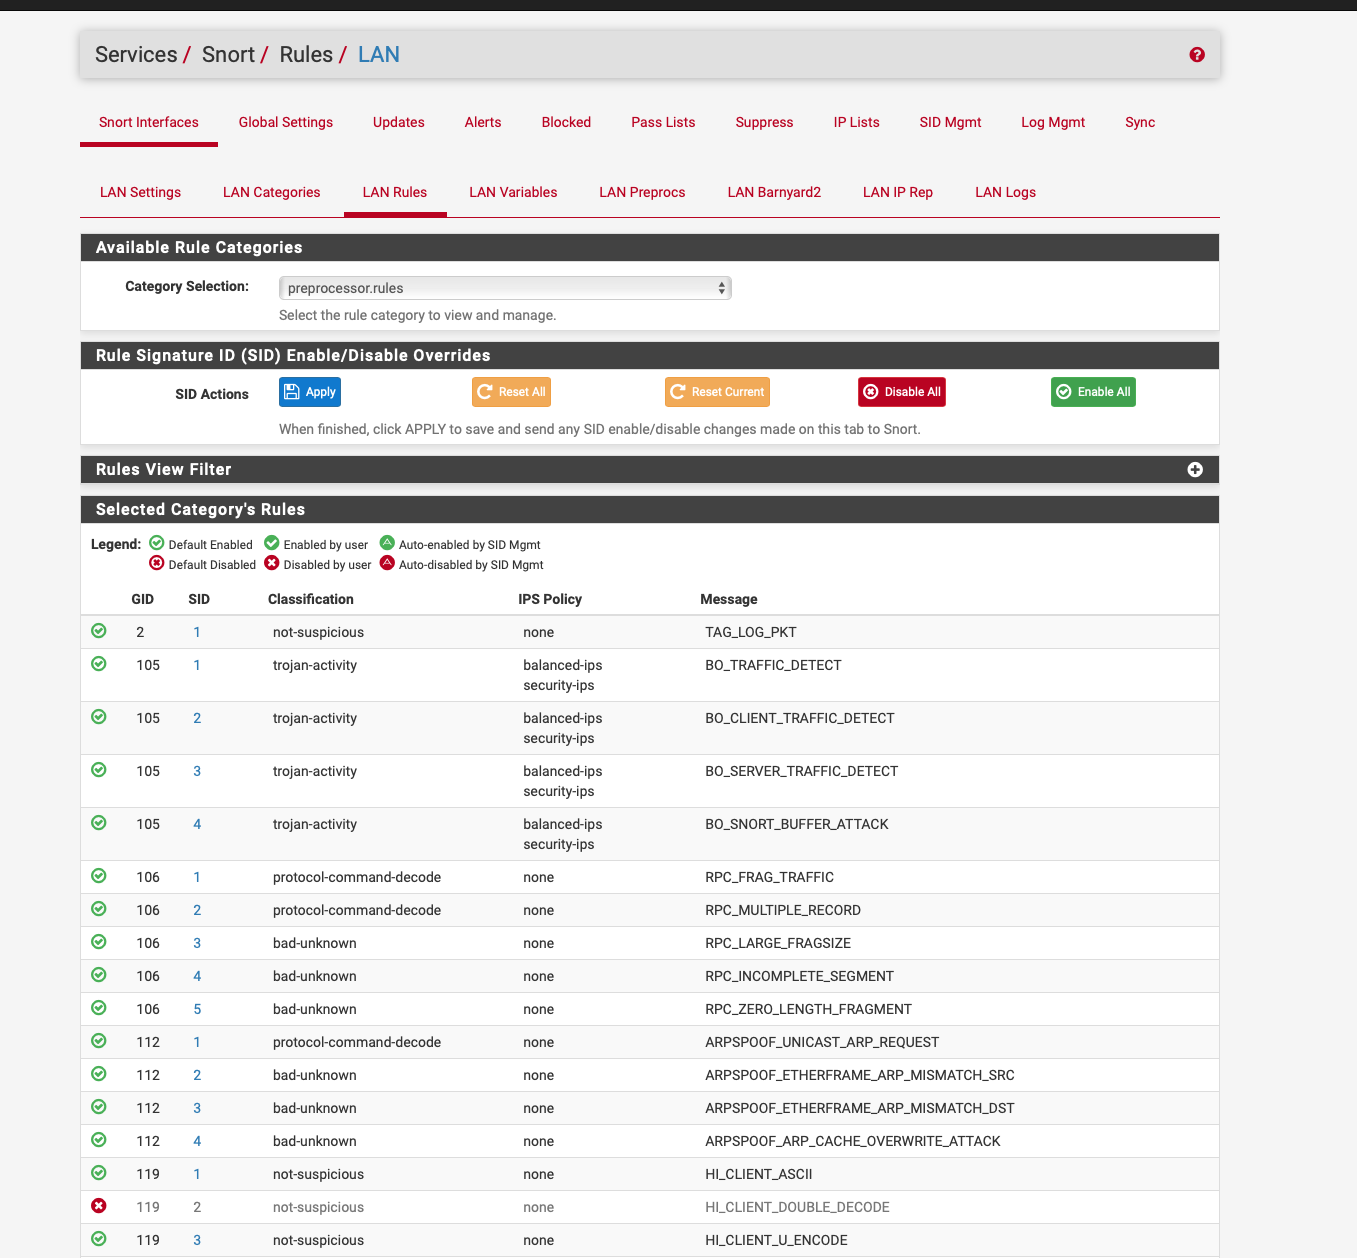This screenshot has height=1258, width=1357.
Task: Click the RPC_LARGE_FRAGSIZE message text
Action: [778, 943]
